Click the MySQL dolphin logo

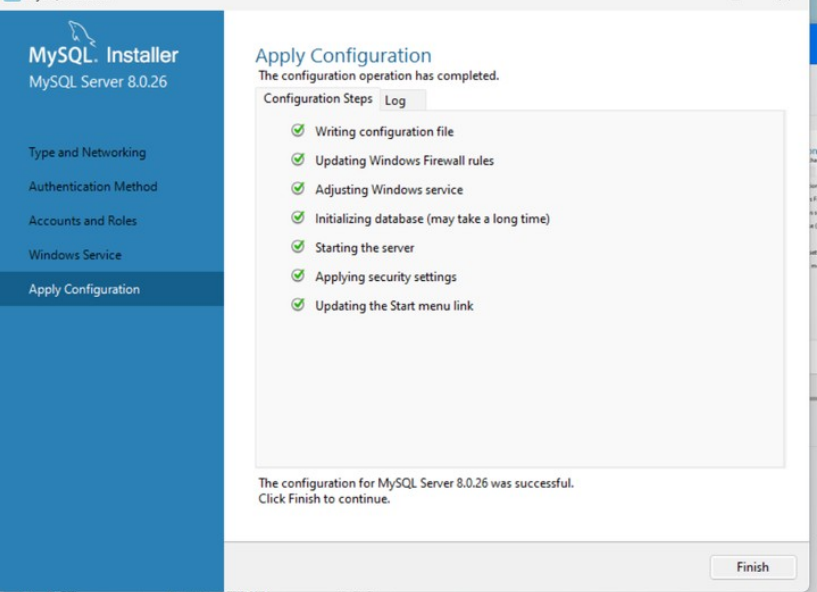pyautogui.click(x=82, y=33)
